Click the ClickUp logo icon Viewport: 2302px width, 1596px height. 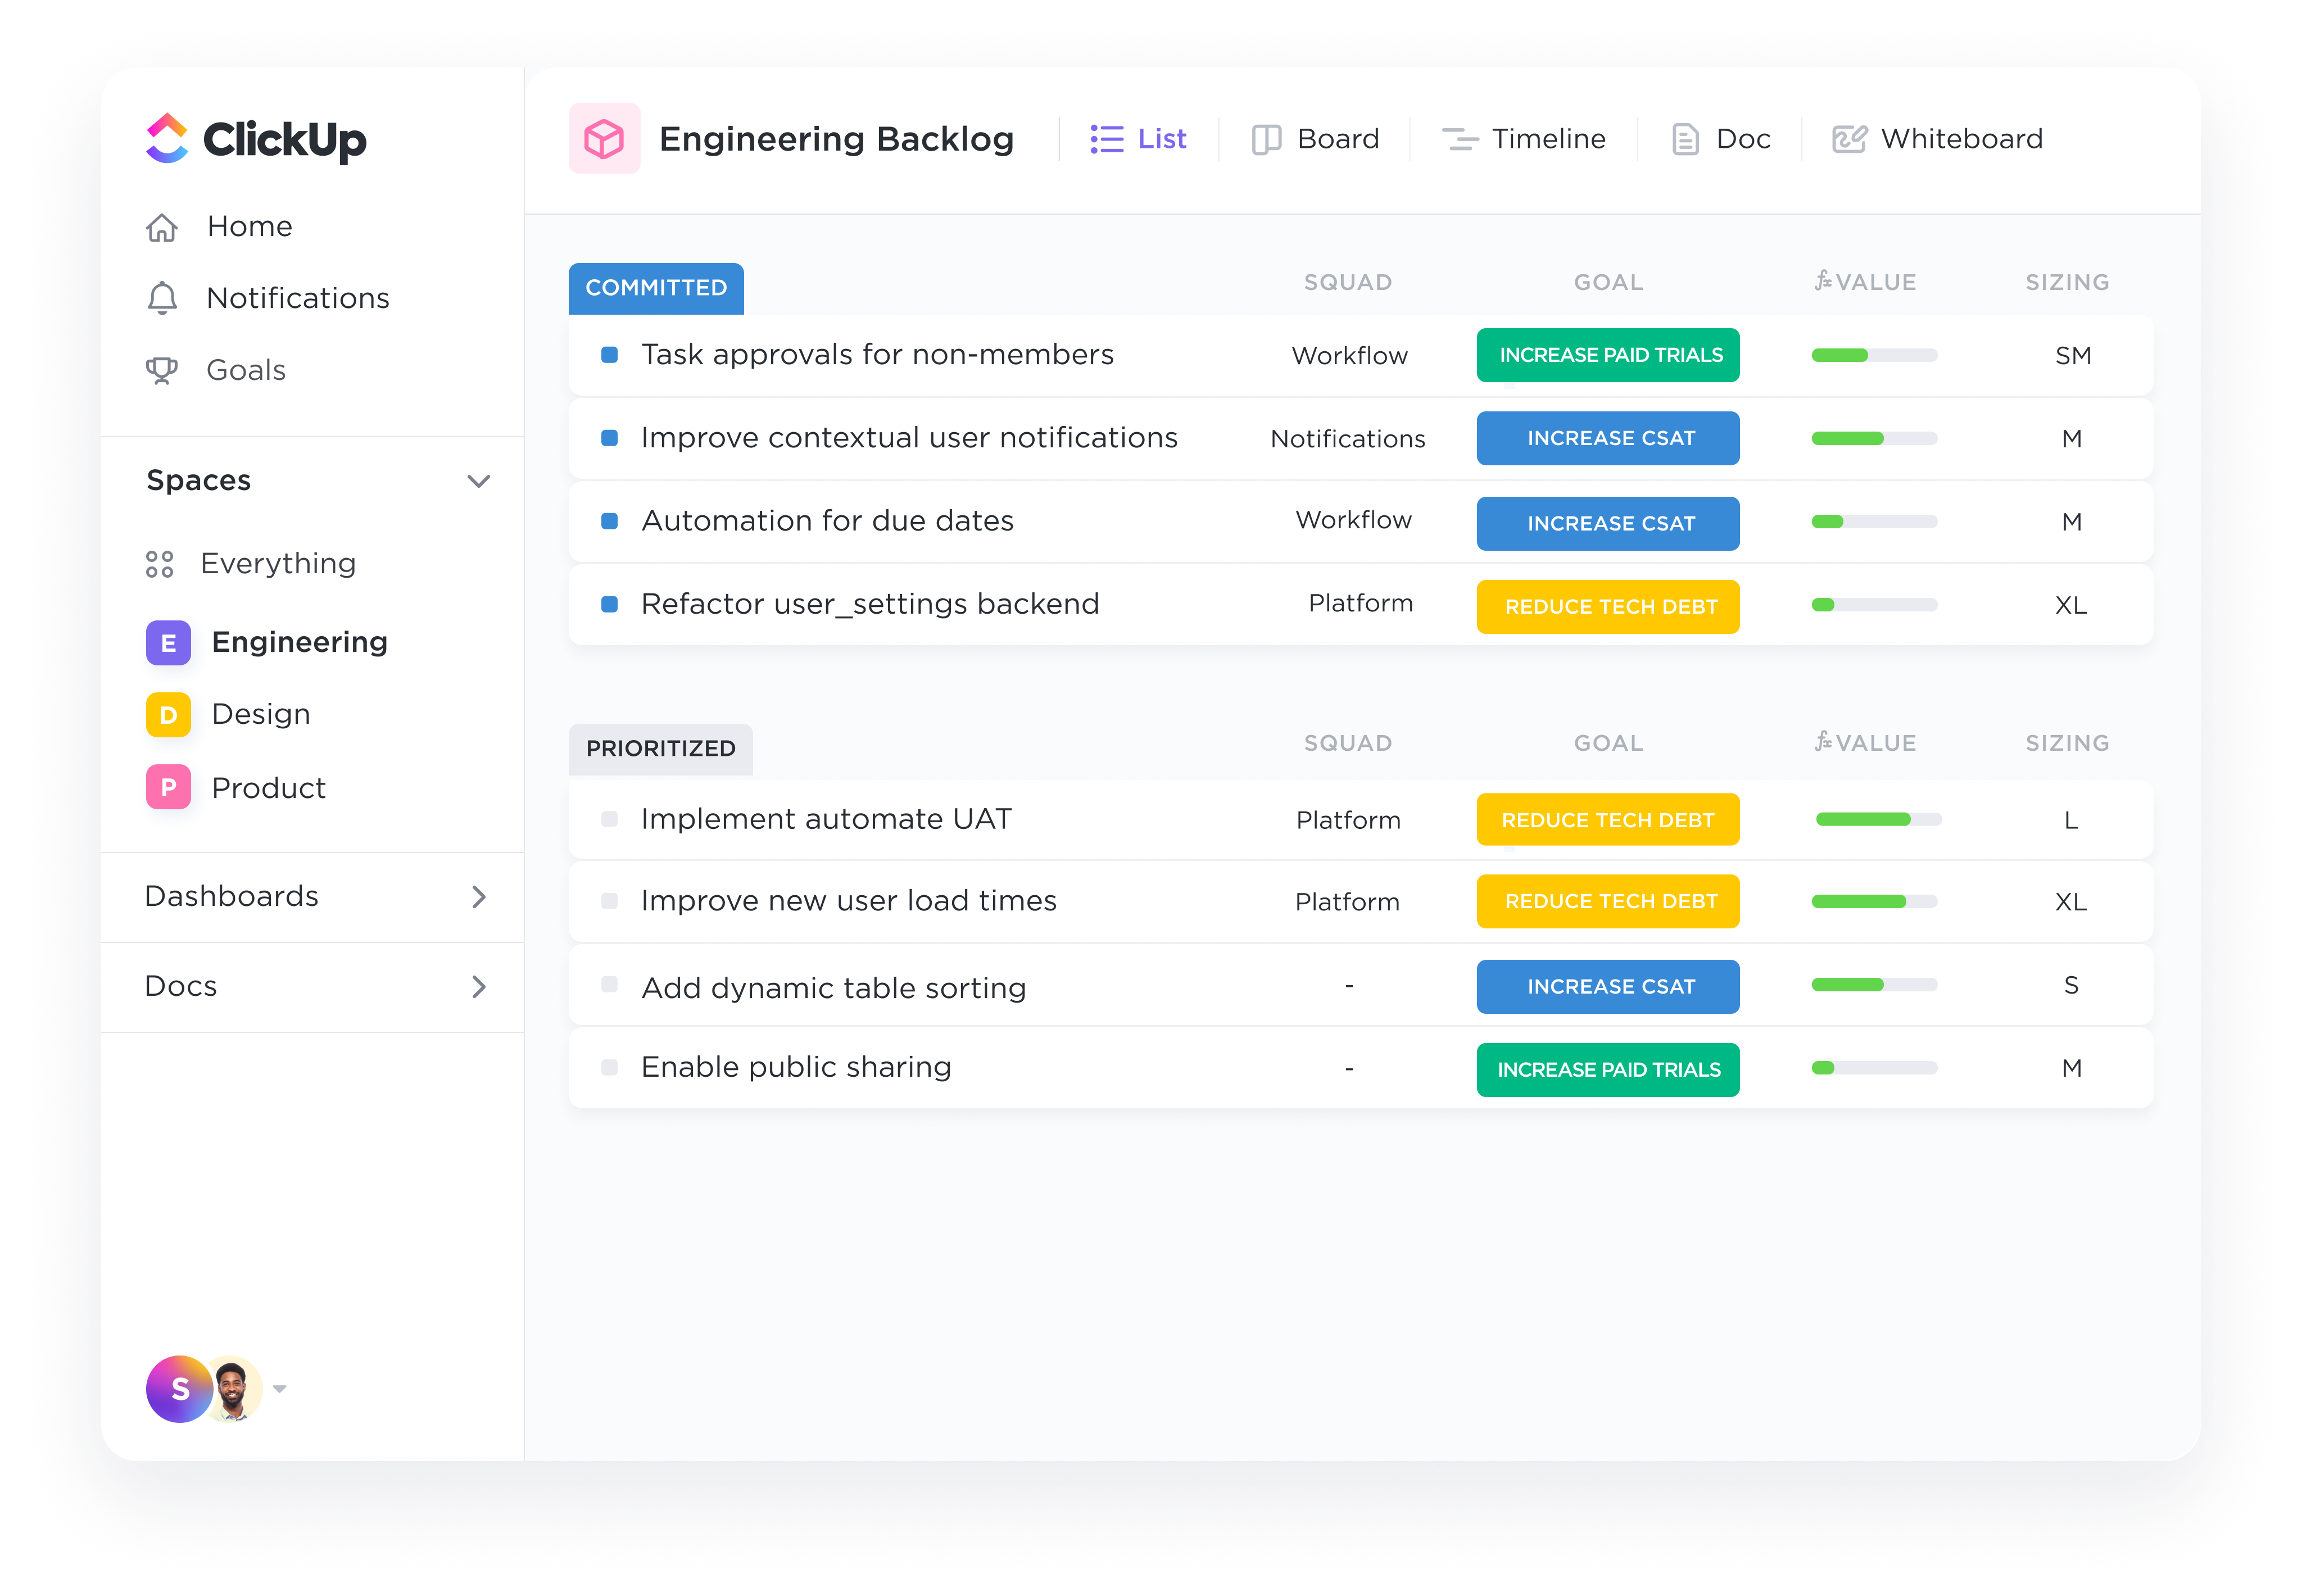pyautogui.click(x=167, y=138)
